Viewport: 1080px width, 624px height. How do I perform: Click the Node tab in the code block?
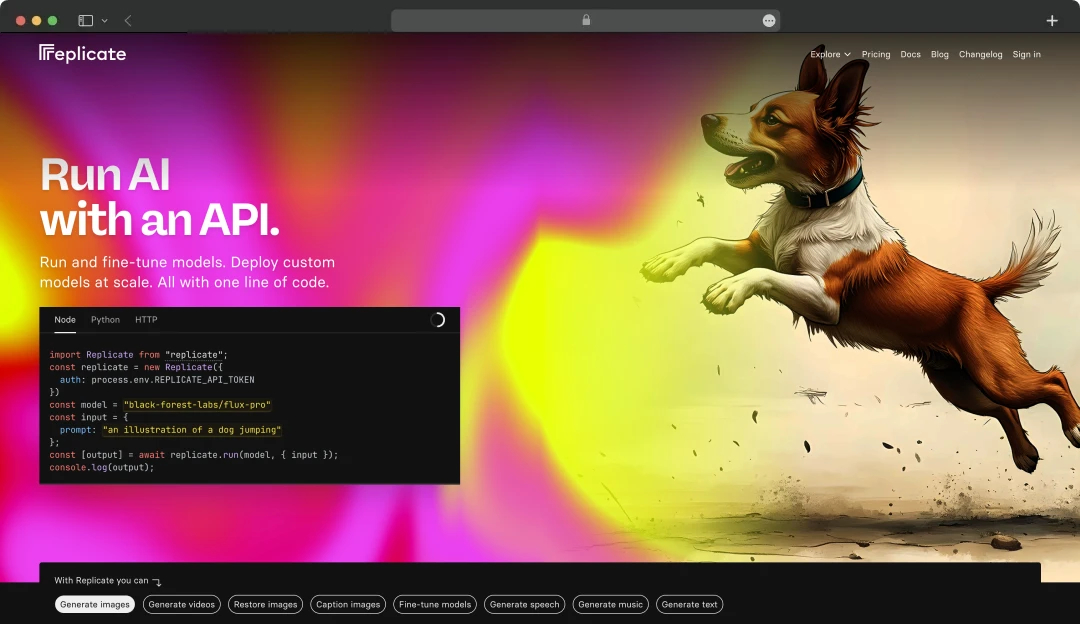point(64,319)
